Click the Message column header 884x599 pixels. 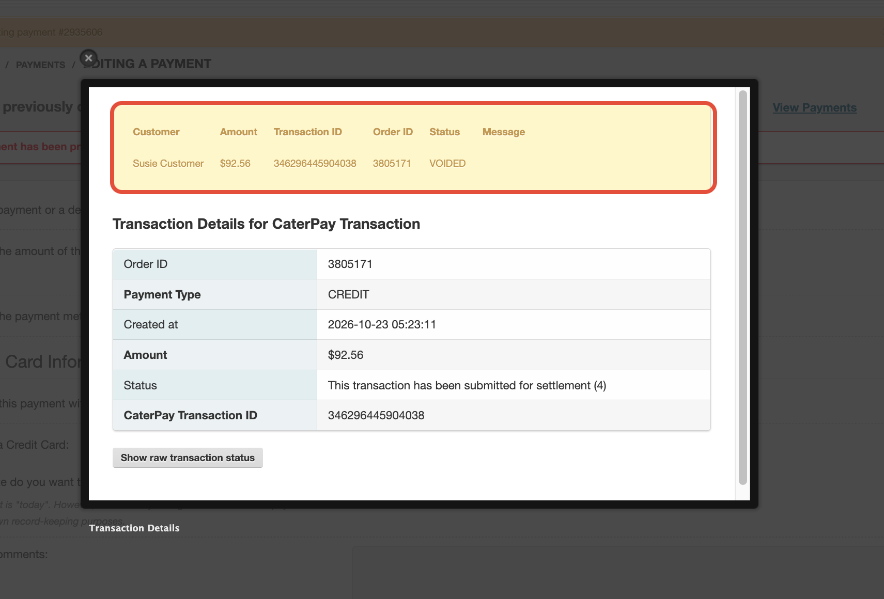(503, 131)
